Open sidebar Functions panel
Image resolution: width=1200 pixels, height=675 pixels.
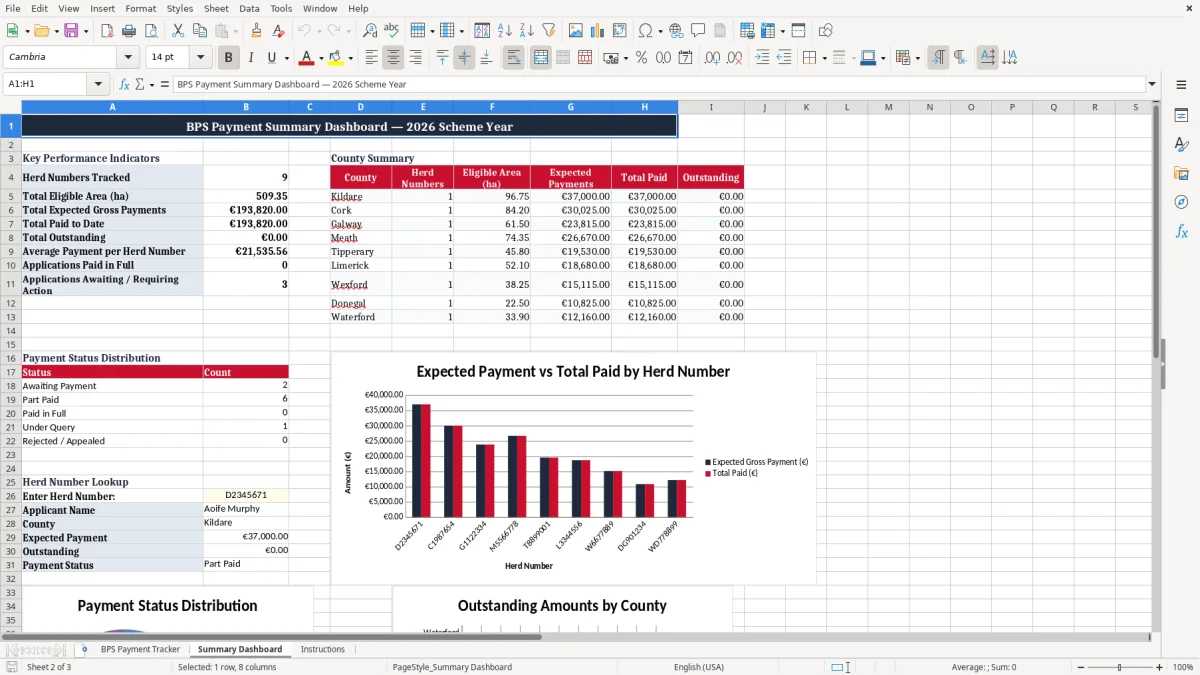1181,231
